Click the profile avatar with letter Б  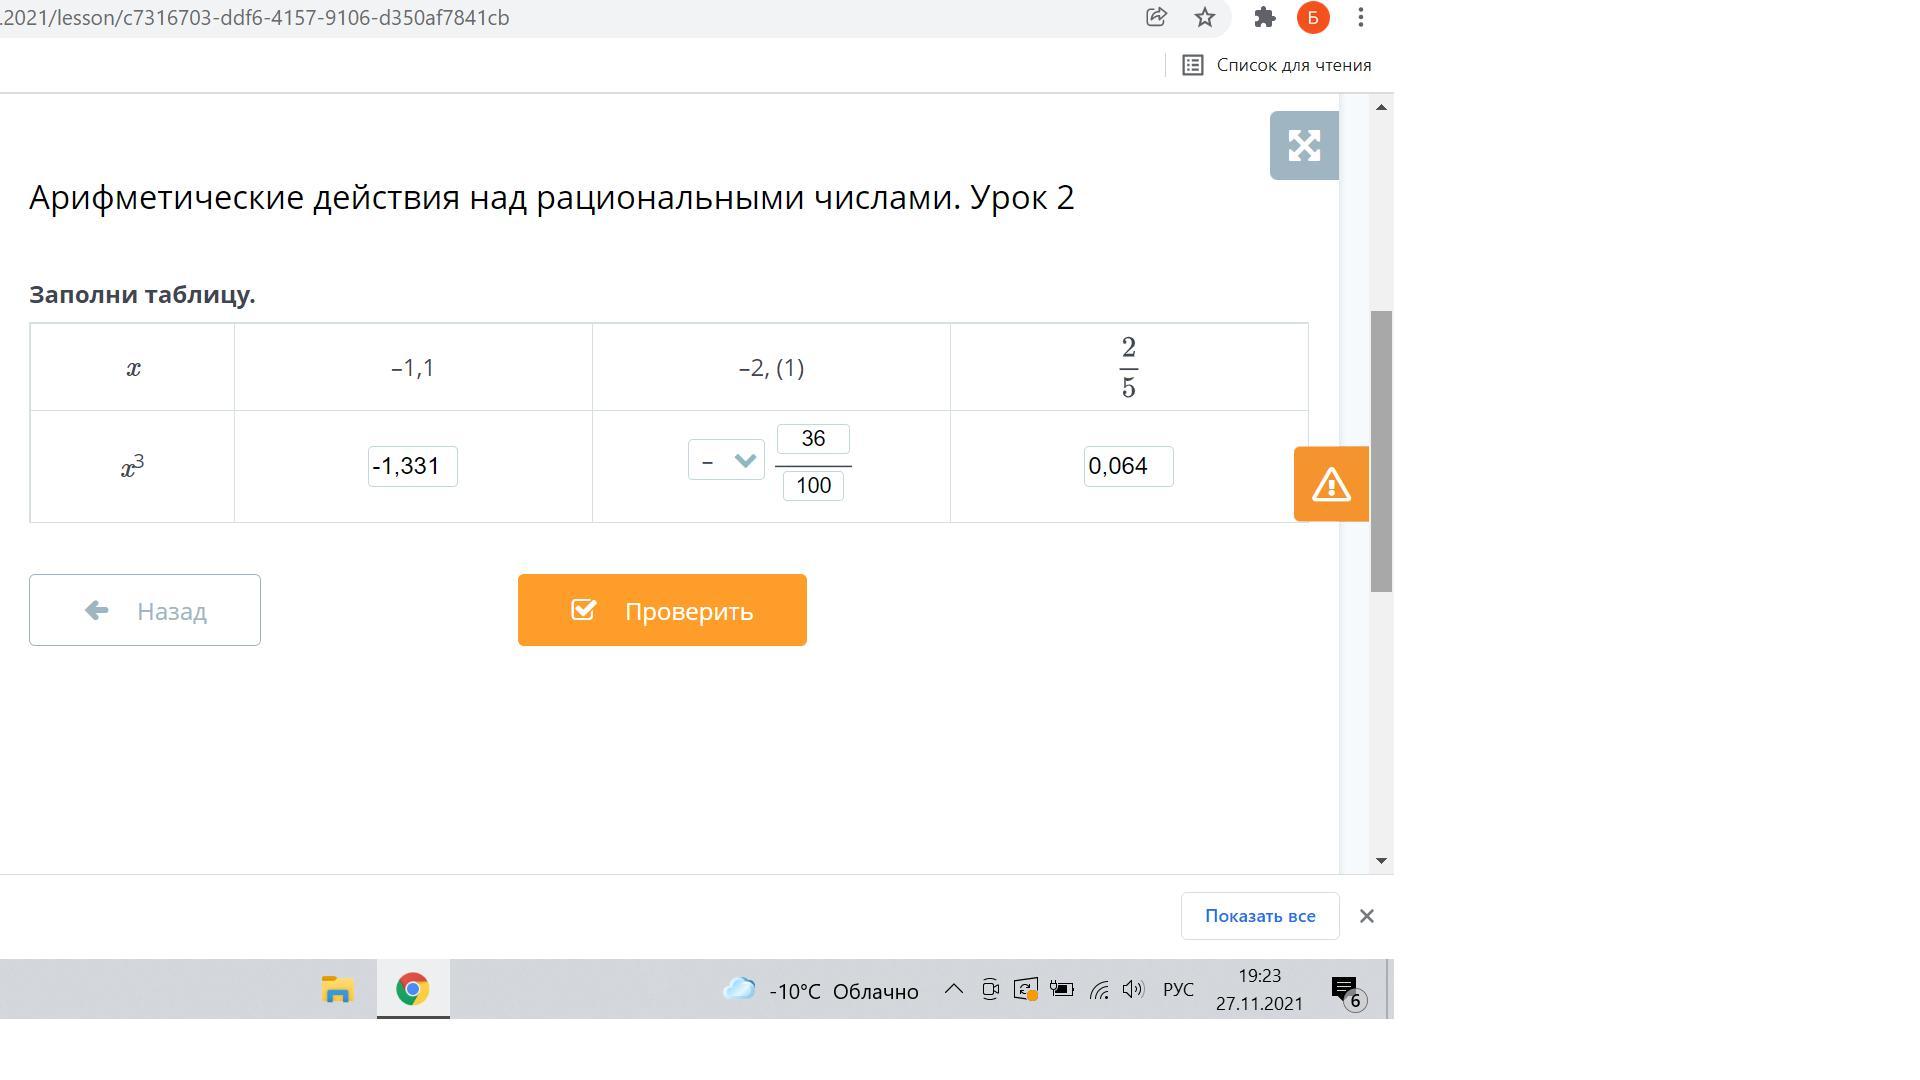[x=1313, y=17]
